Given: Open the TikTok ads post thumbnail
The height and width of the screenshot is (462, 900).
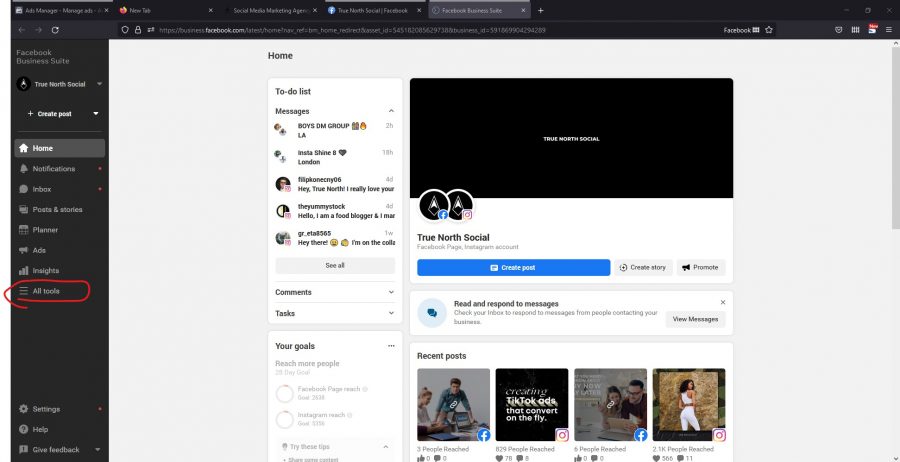Looking at the screenshot, I should [532, 405].
